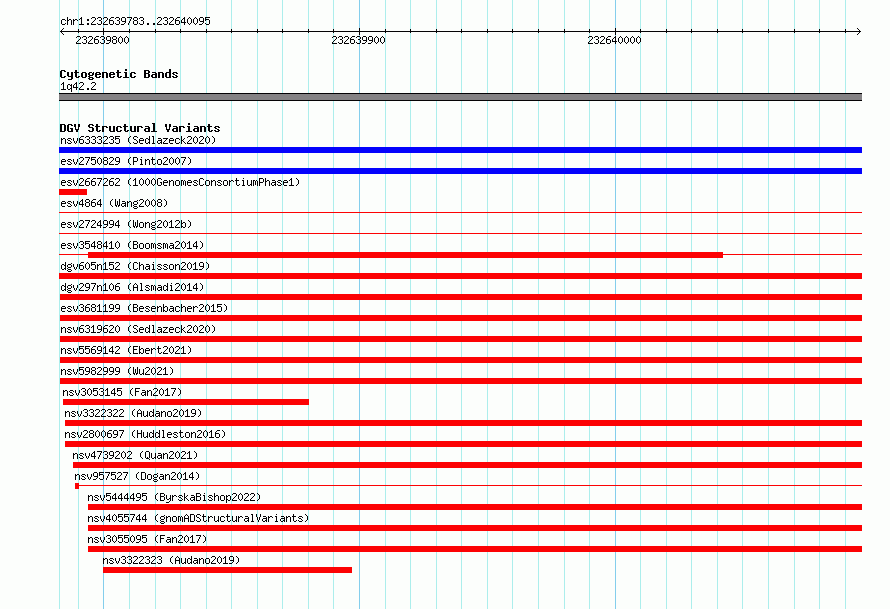Open esv2667262 (1000GenomesConsortiumPhase1) label
The image size is (890, 609).
[180, 182]
